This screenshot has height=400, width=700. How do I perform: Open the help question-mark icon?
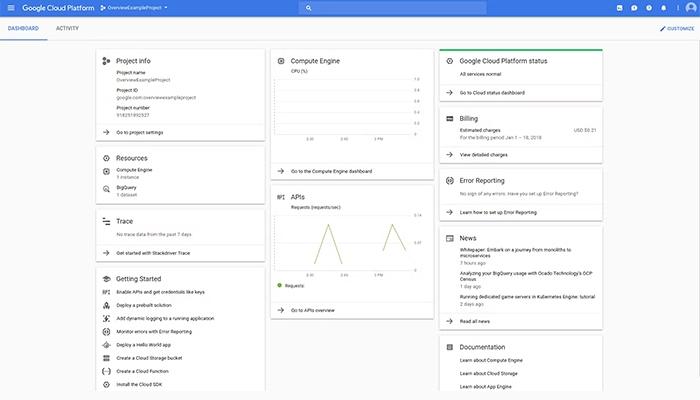649,8
